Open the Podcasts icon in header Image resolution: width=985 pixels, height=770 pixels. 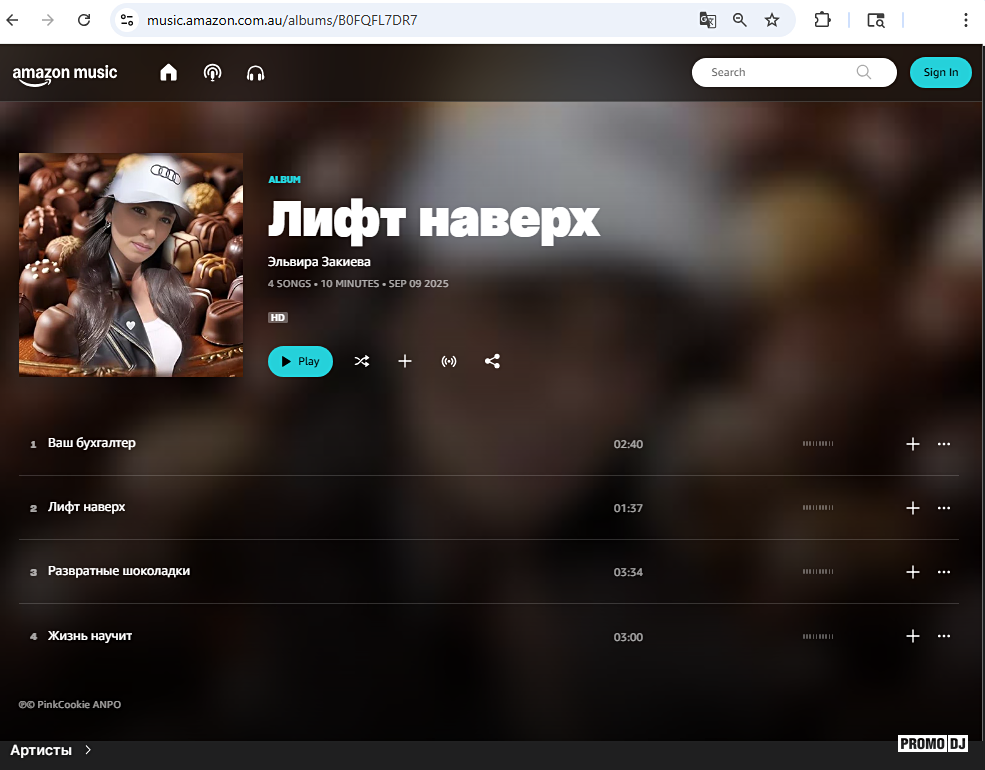[x=212, y=73]
